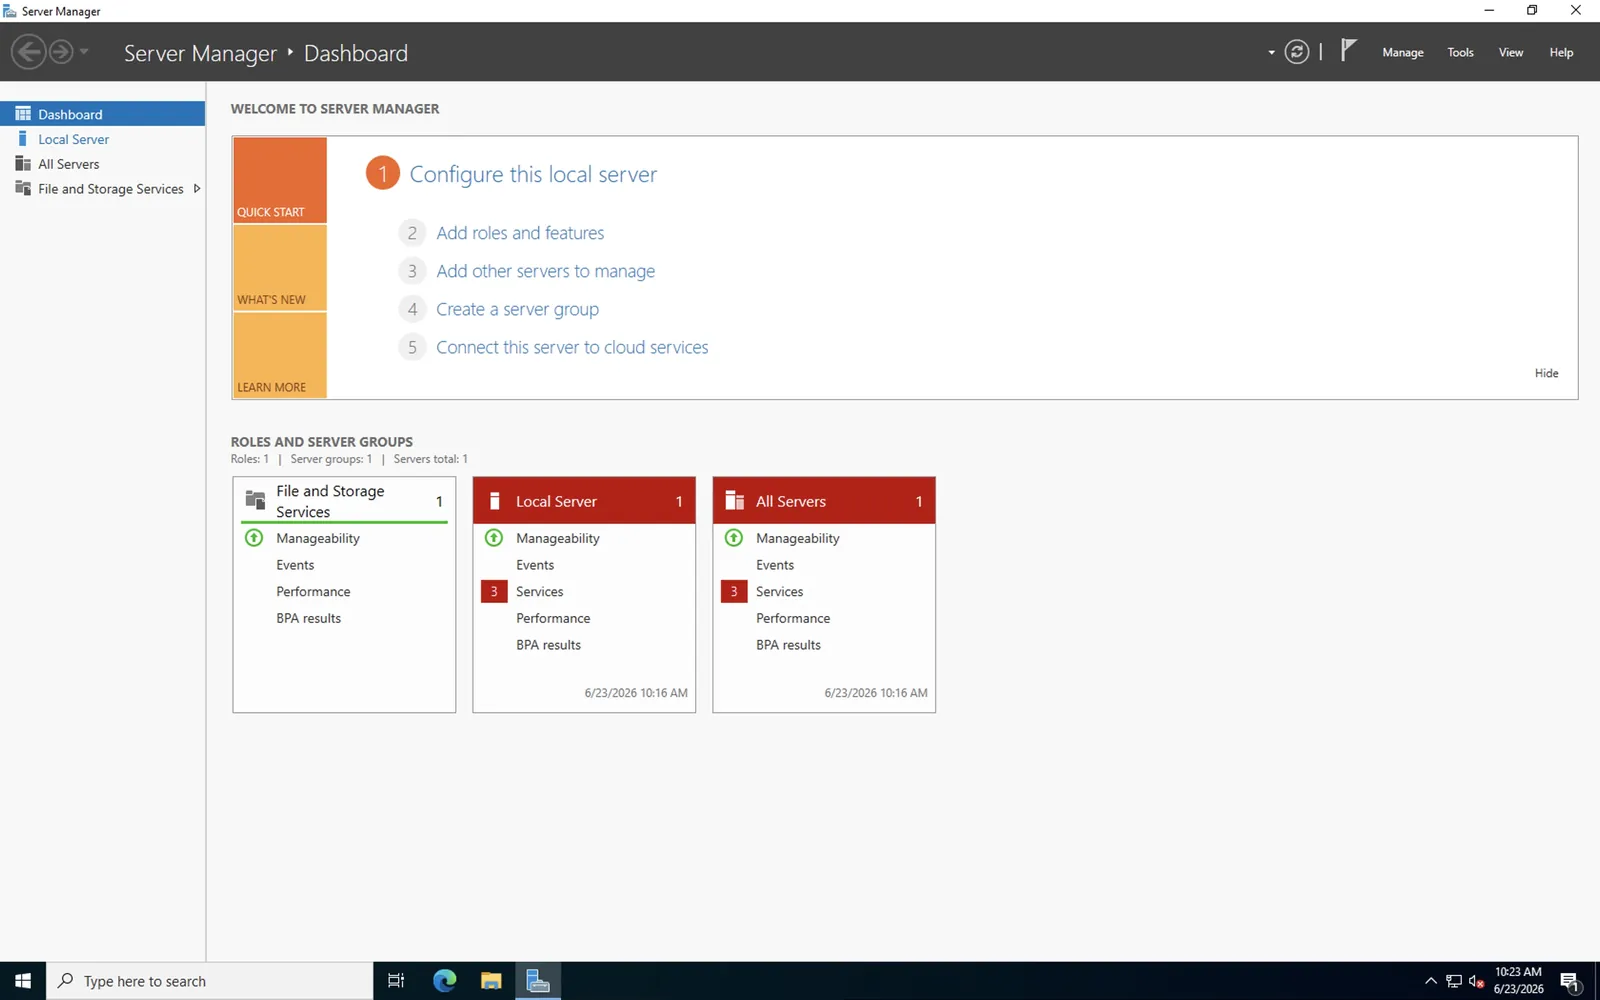The image size is (1600, 1000).
Task: Click the forward navigation arrow icon
Action: [61, 51]
